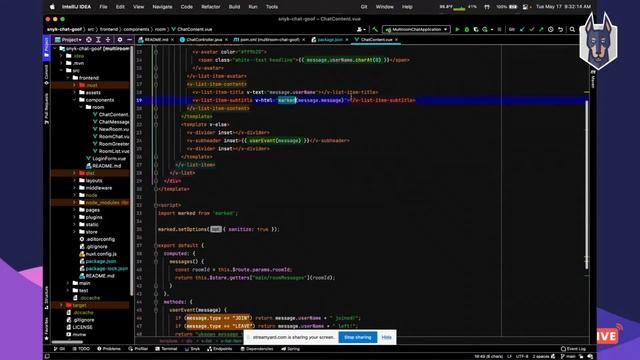Open RoomList.vue in project tree
Image resolution: width=640 pixels, height=360 pixels.
tap(111, 151)
